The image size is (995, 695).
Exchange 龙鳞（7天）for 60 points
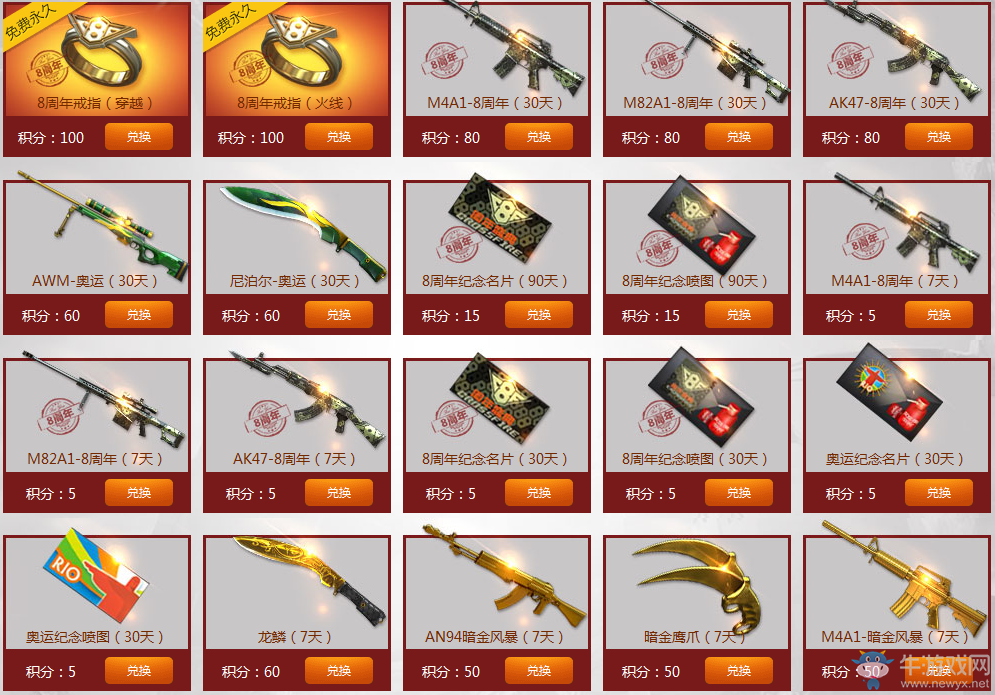[339, 671]
